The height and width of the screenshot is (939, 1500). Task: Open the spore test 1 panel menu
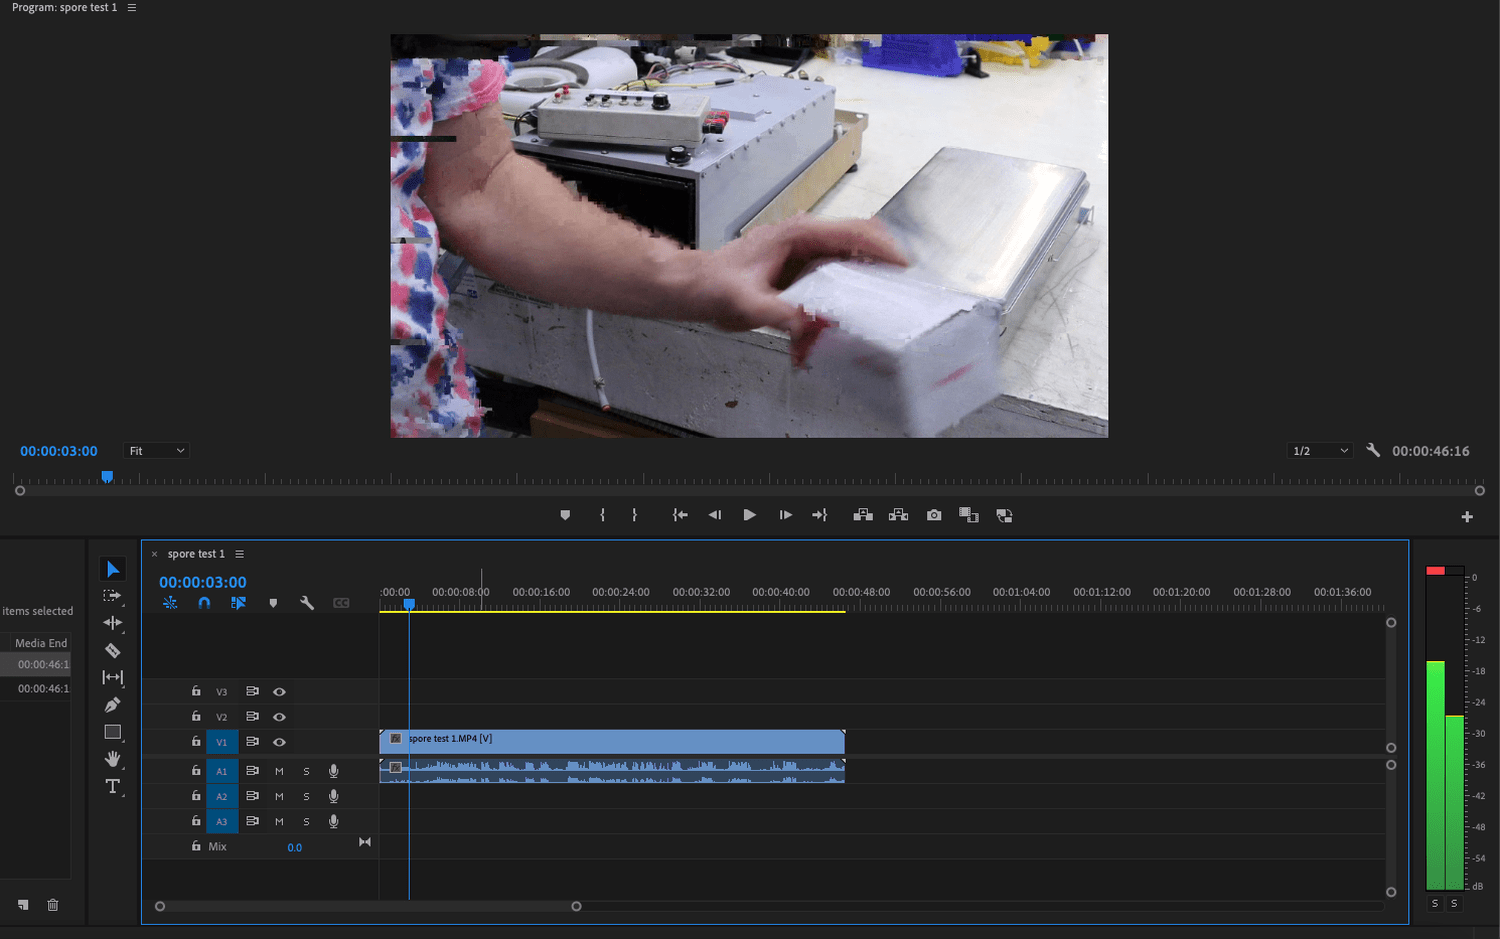(239, 553)
